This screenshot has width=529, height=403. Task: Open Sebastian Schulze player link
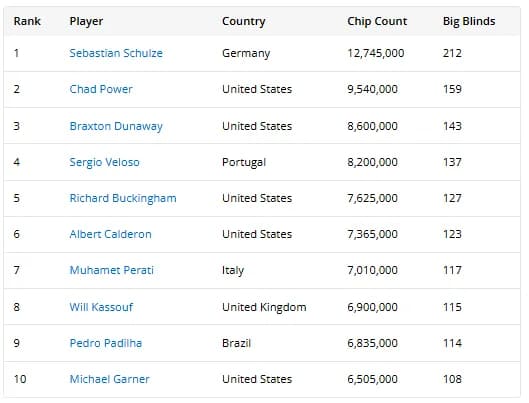(116, 53)
